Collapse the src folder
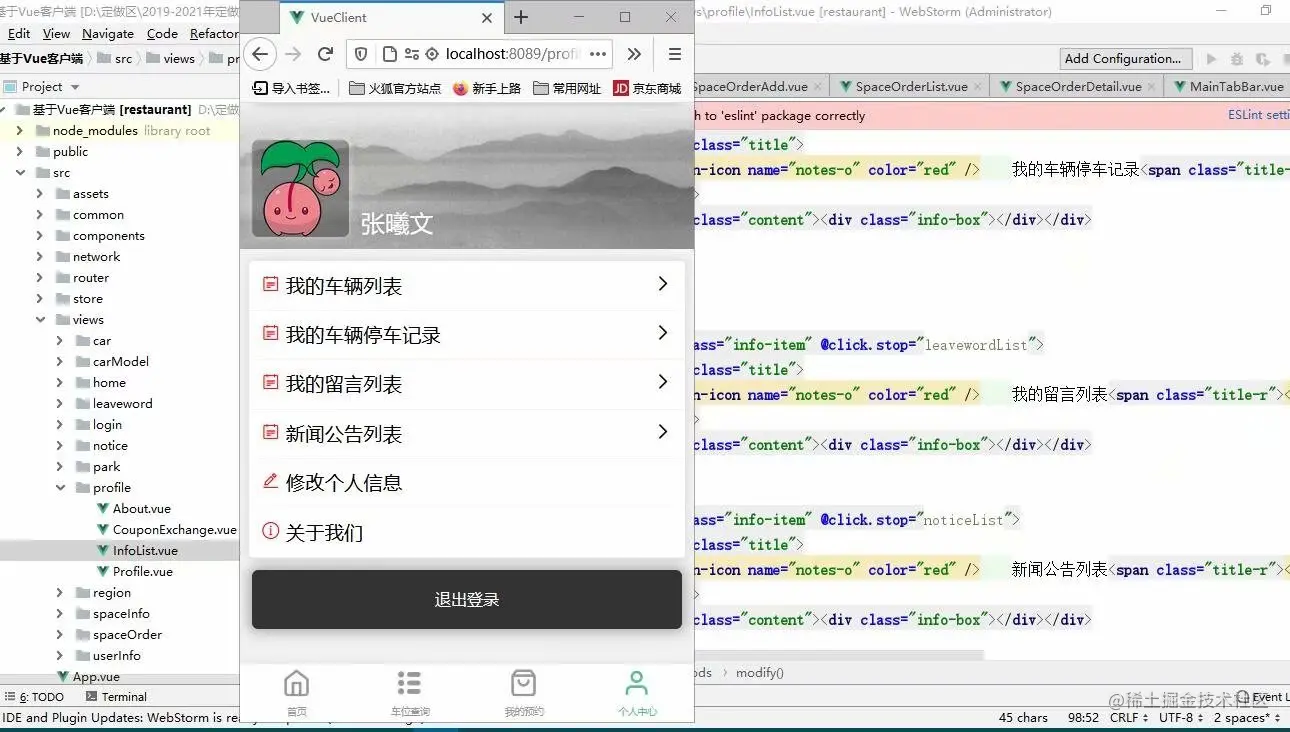Screen dimensions: 1290x732 [x=19, y=173]
